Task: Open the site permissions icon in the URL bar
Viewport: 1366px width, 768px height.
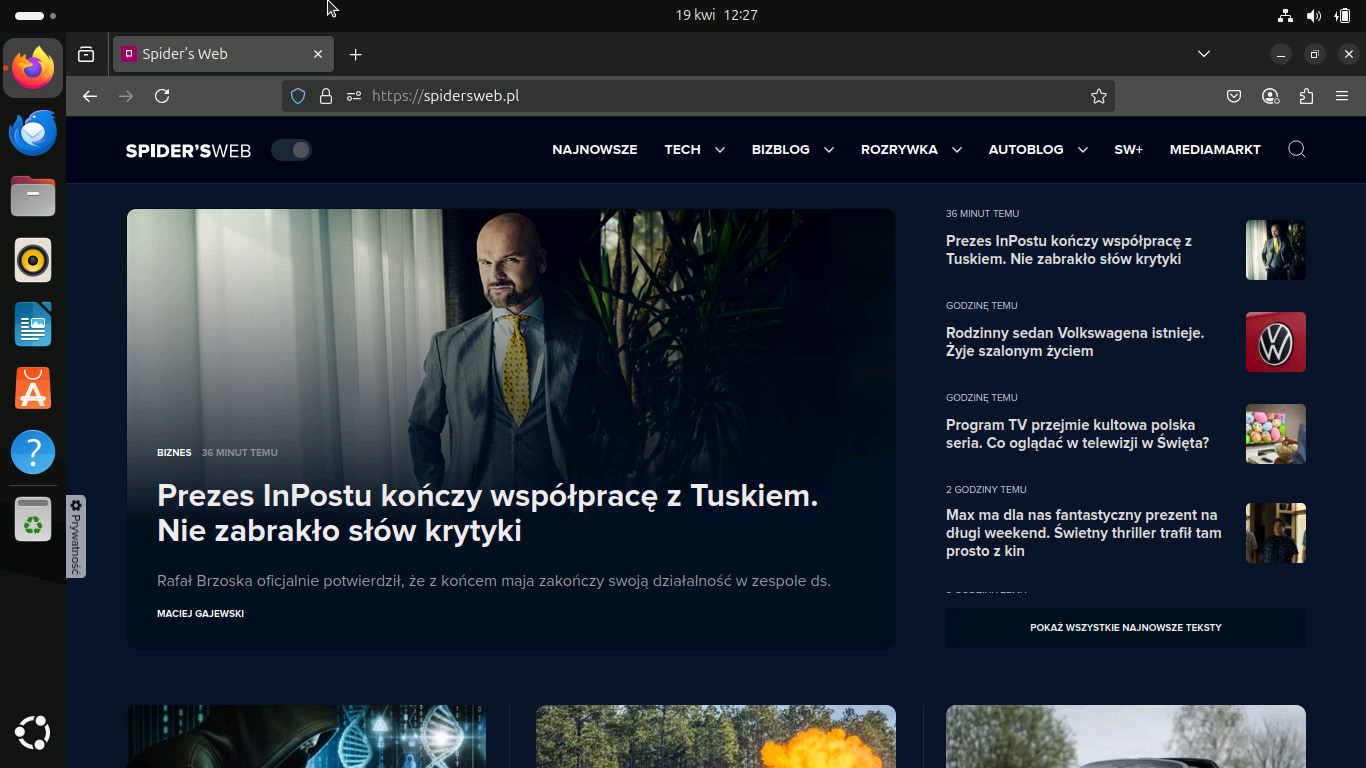Action: tap(353, 96)
